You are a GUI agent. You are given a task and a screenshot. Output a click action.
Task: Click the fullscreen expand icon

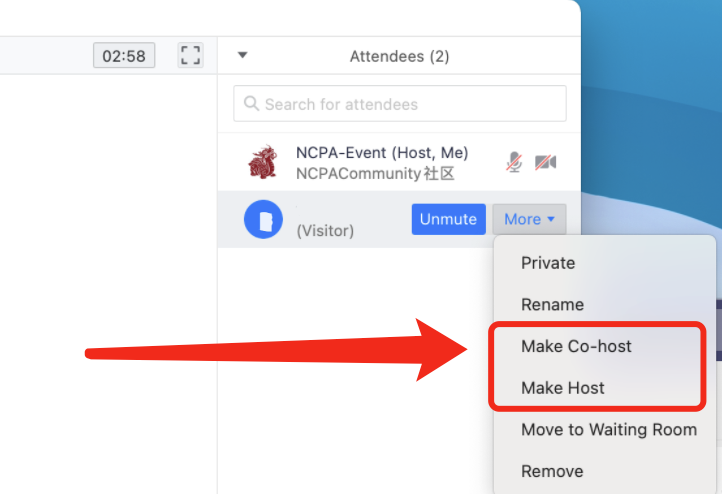click(x=190, y=55)
